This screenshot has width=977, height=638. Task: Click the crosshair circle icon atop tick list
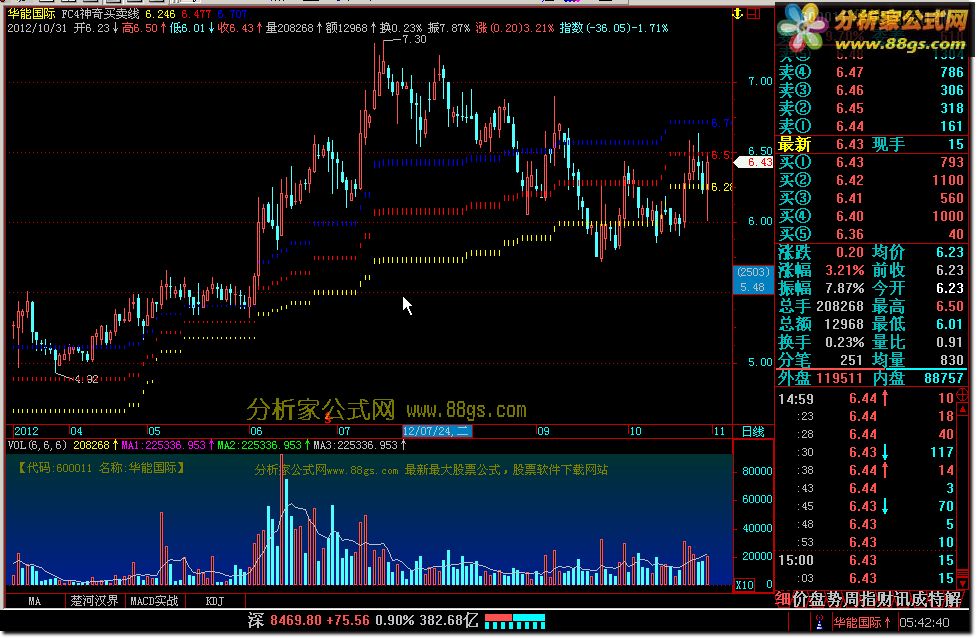pos(962,395)
